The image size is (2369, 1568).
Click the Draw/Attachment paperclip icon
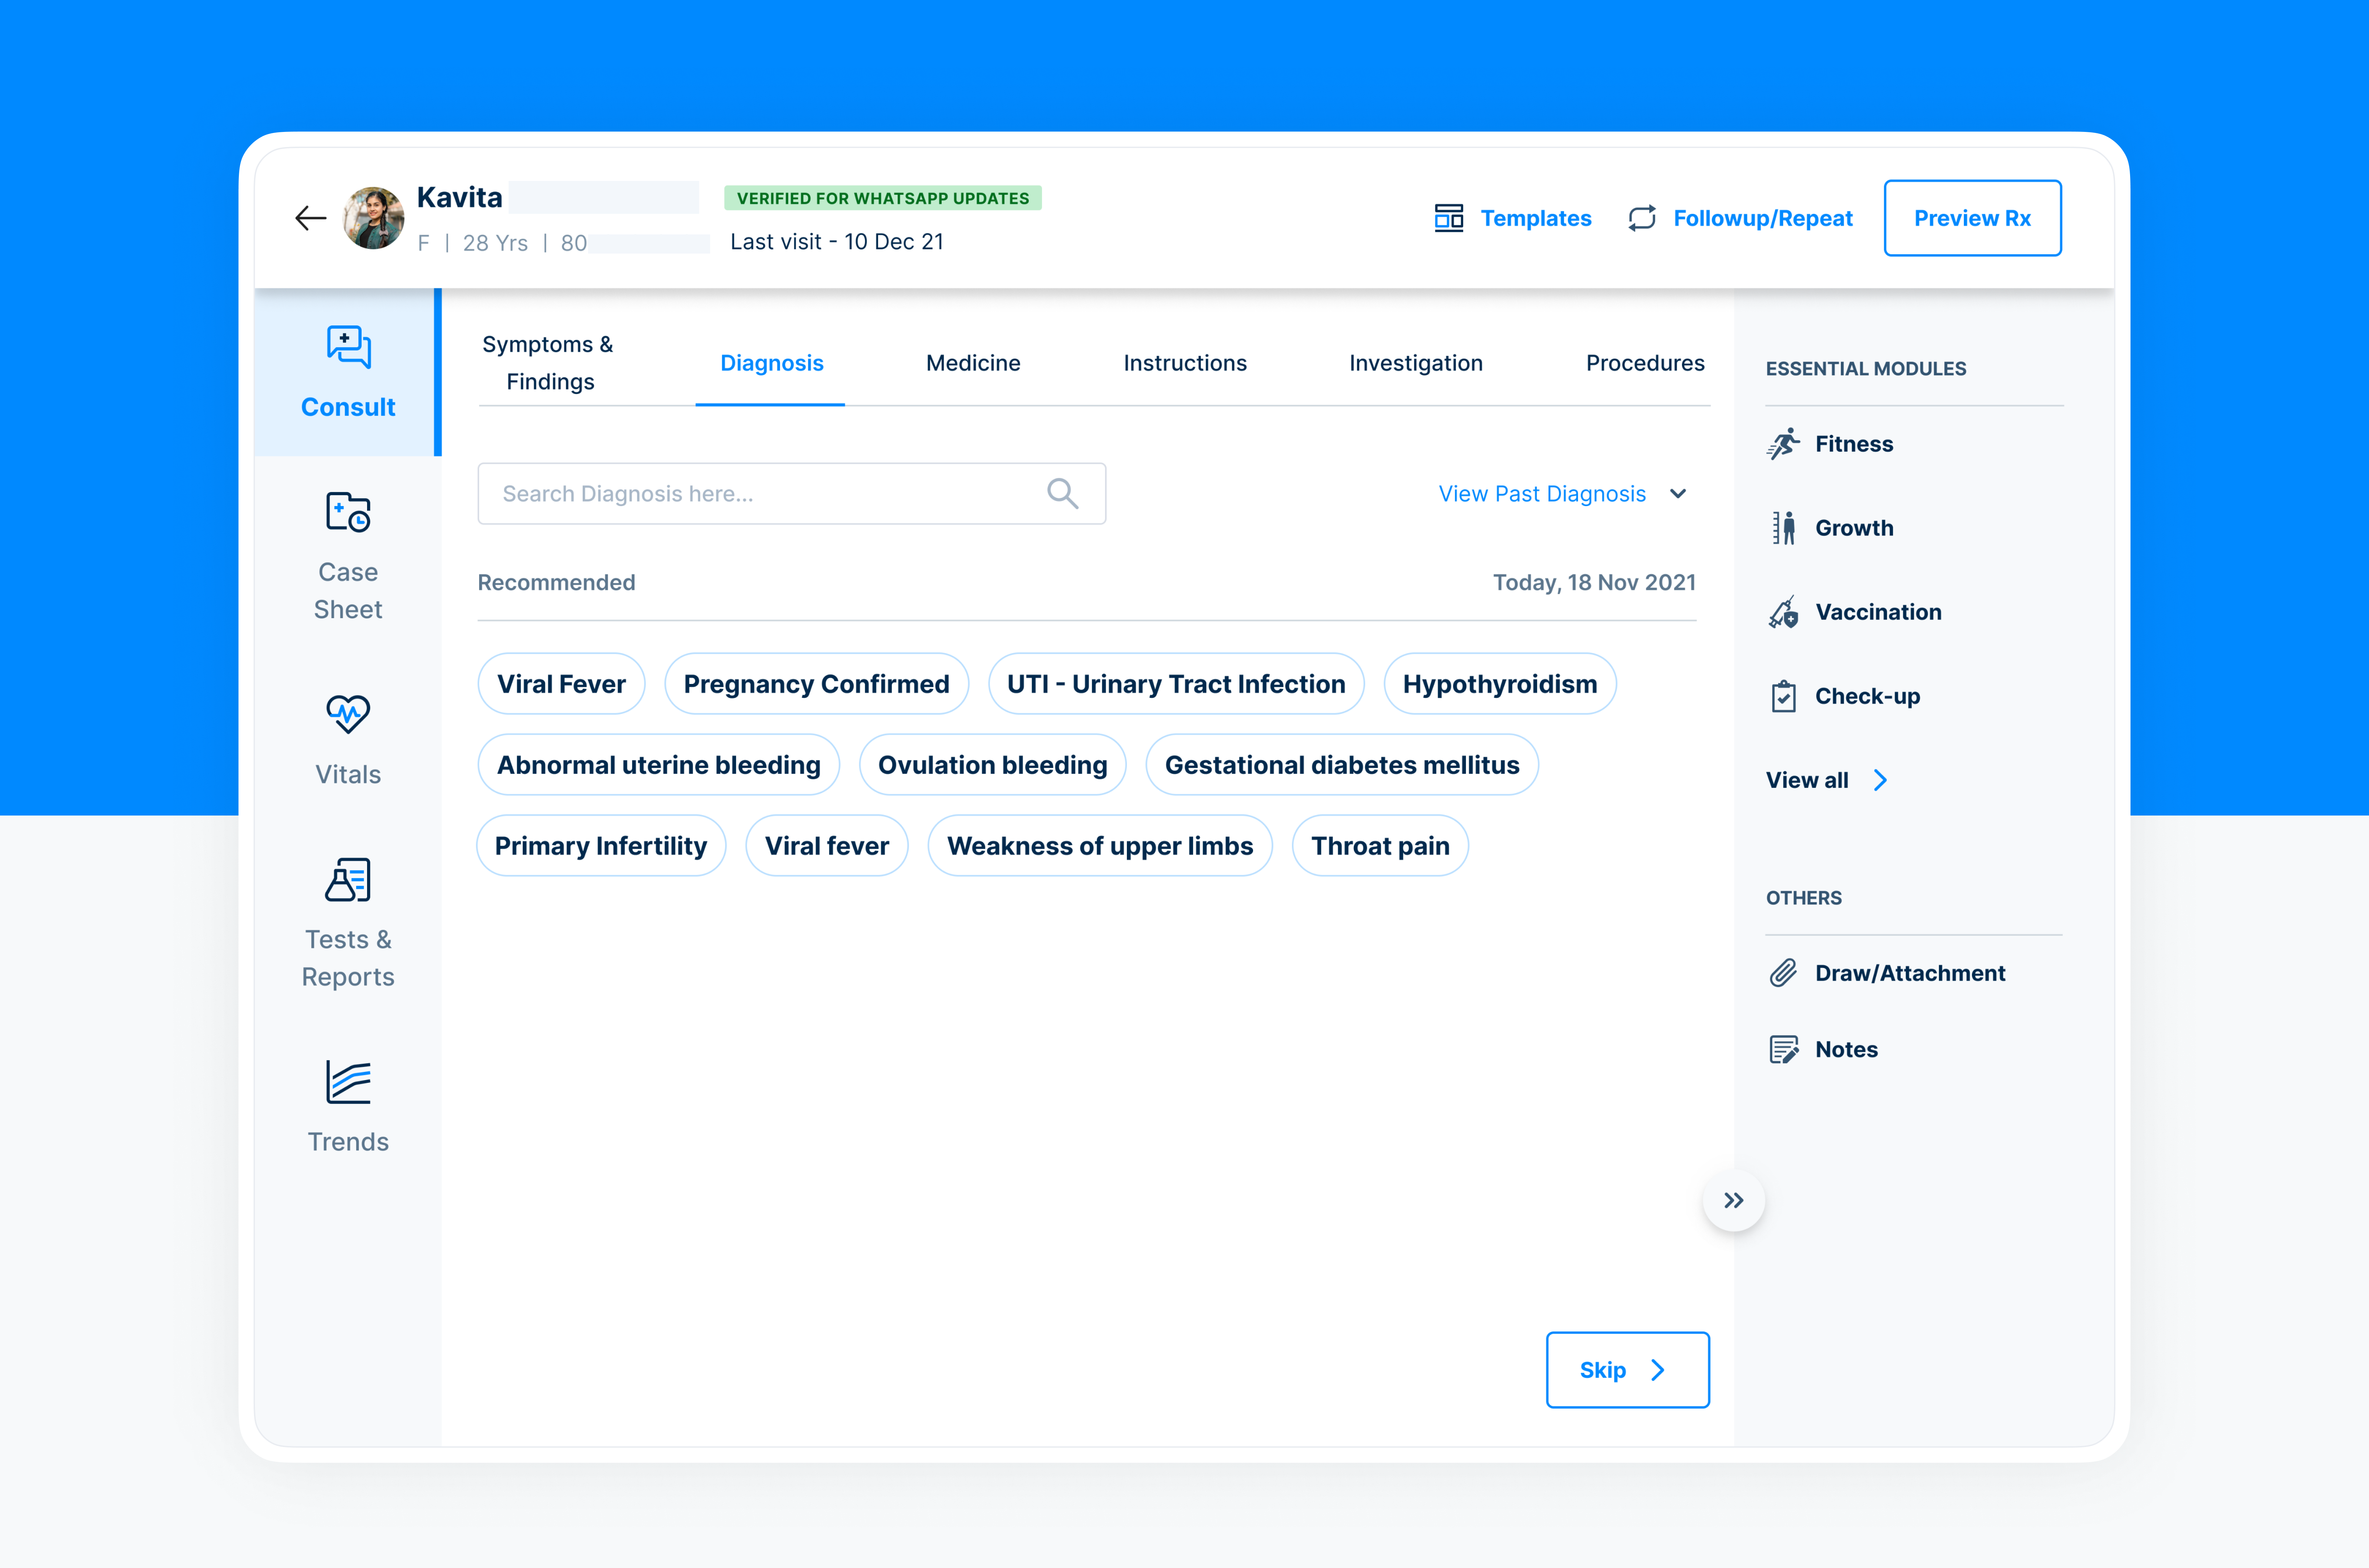(x=1783, y=973)
